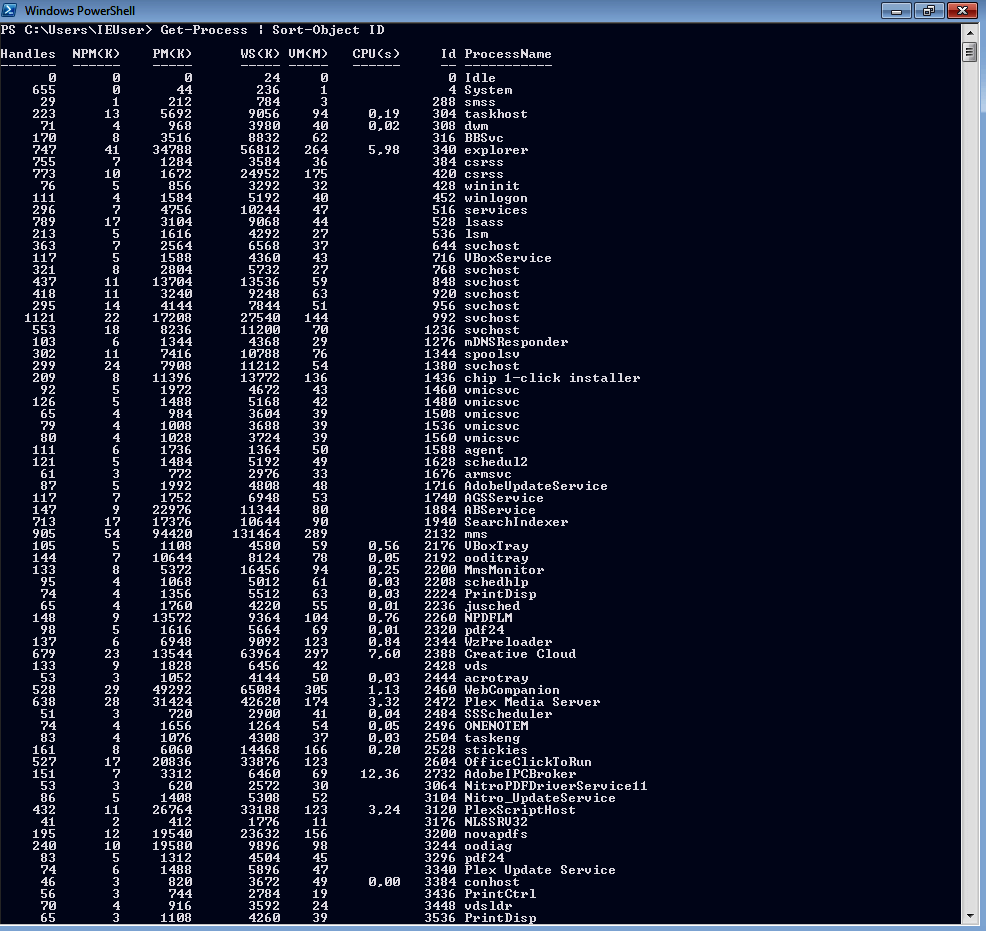The height and width of the screenshot is (931, 986).
Task: Click the scroll up arrow
Action: pos(969,32)
